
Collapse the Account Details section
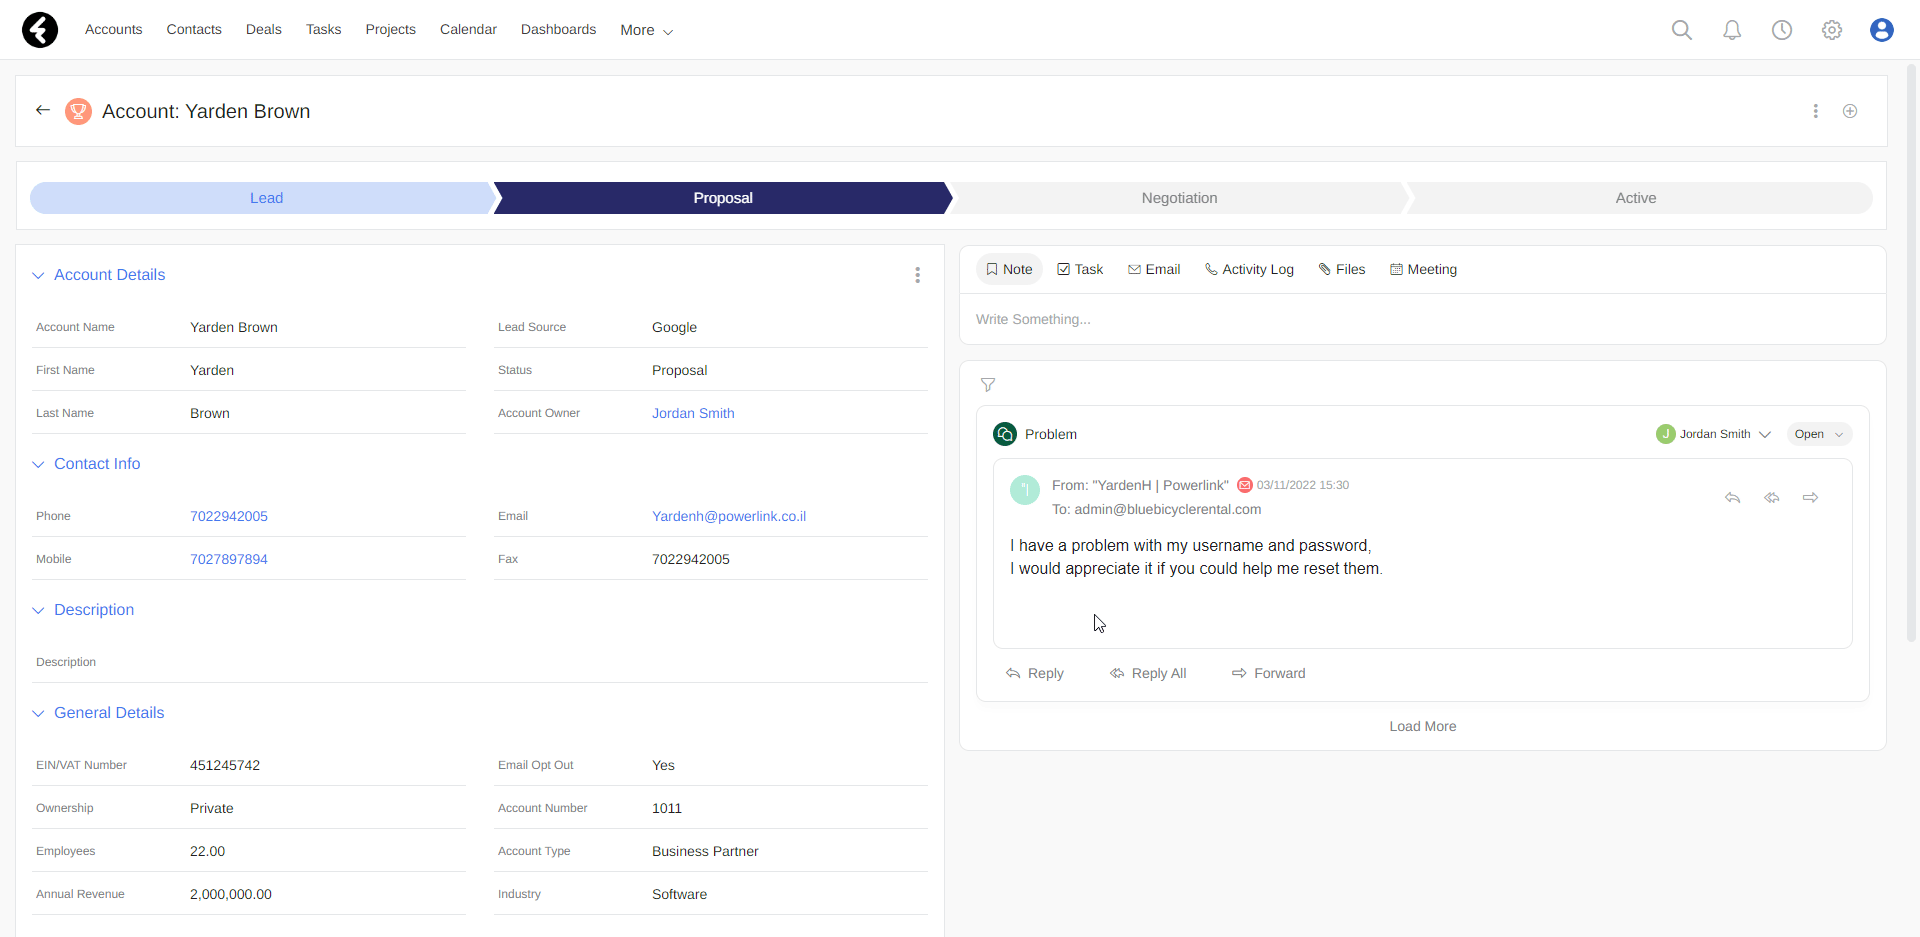tap(38, 275)
